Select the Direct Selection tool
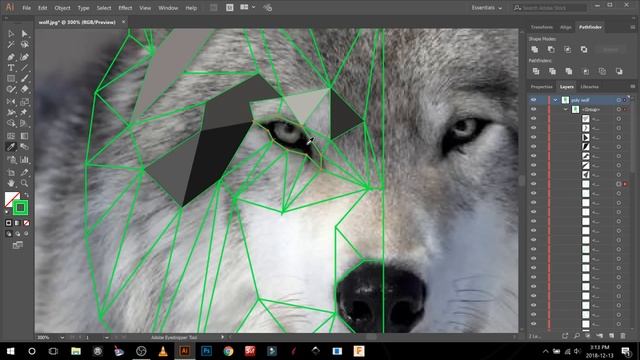This screenshot has height=360, width=640. coord(24,33)
